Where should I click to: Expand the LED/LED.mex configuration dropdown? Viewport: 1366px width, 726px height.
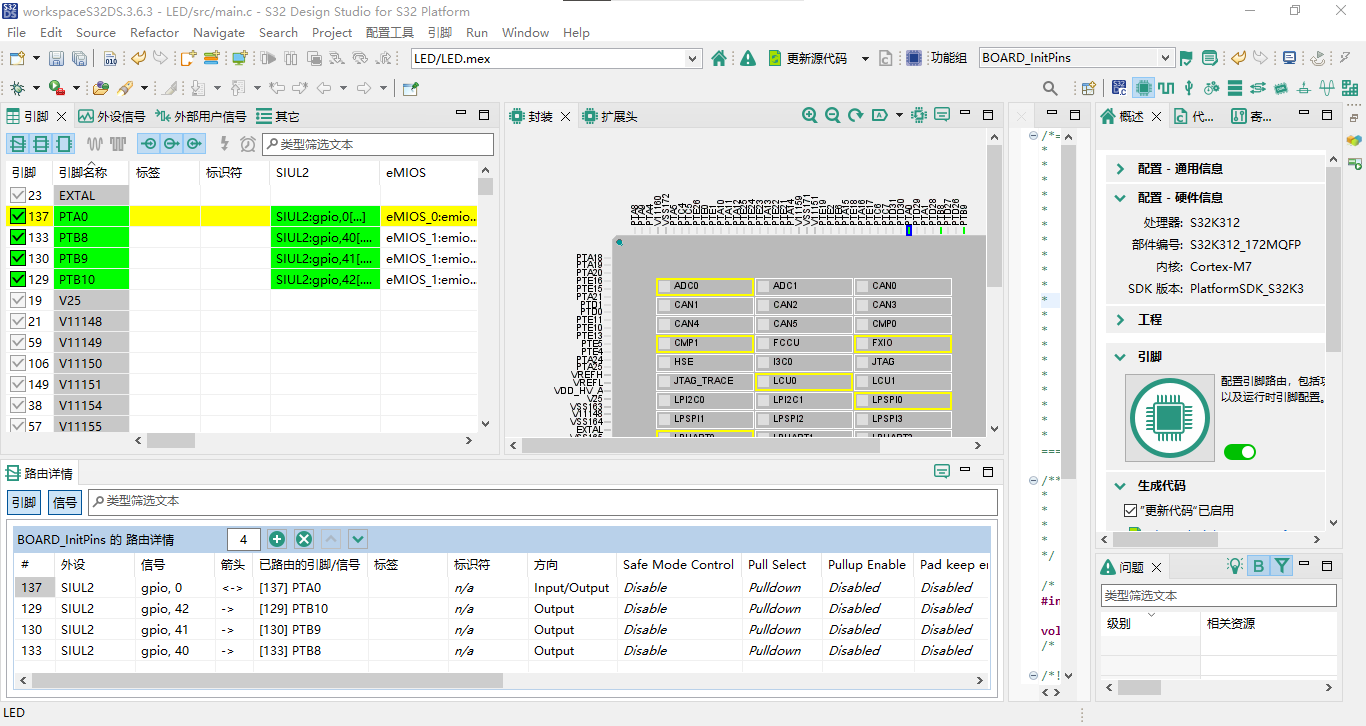pos(556,58)
